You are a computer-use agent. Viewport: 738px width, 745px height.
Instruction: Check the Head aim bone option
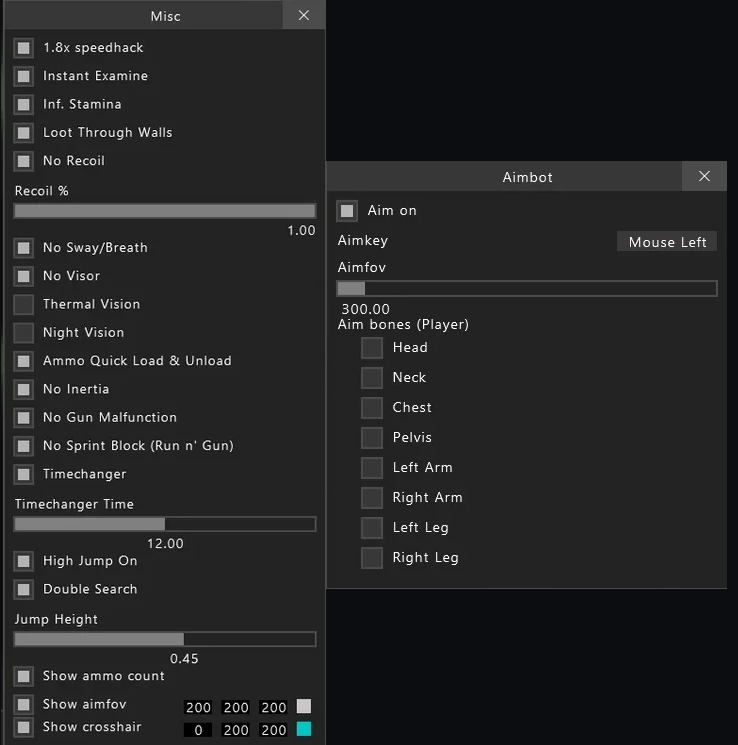tap(372, 348)
